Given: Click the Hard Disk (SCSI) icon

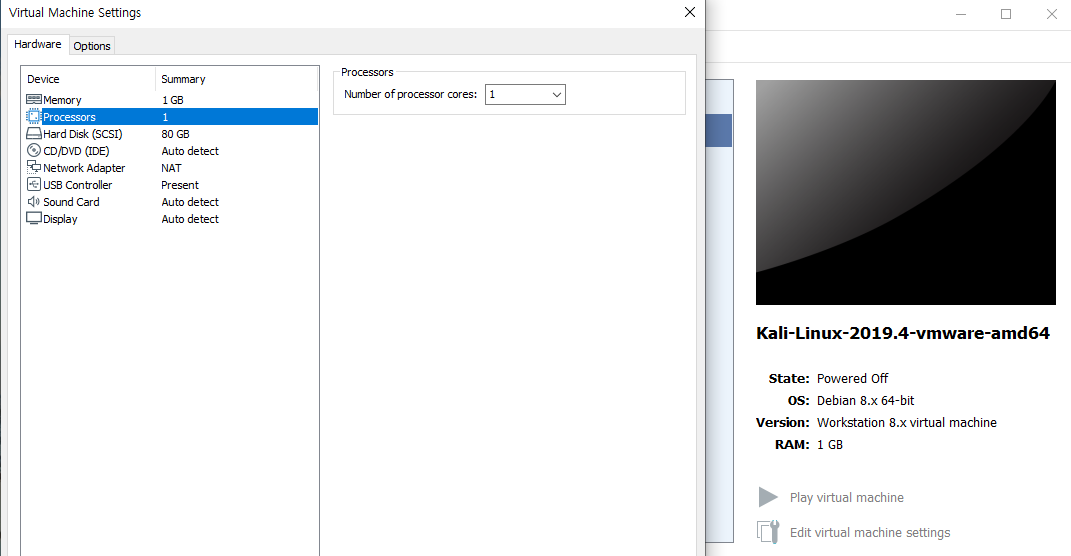Looking at the screenshot, I should (33, 134).
